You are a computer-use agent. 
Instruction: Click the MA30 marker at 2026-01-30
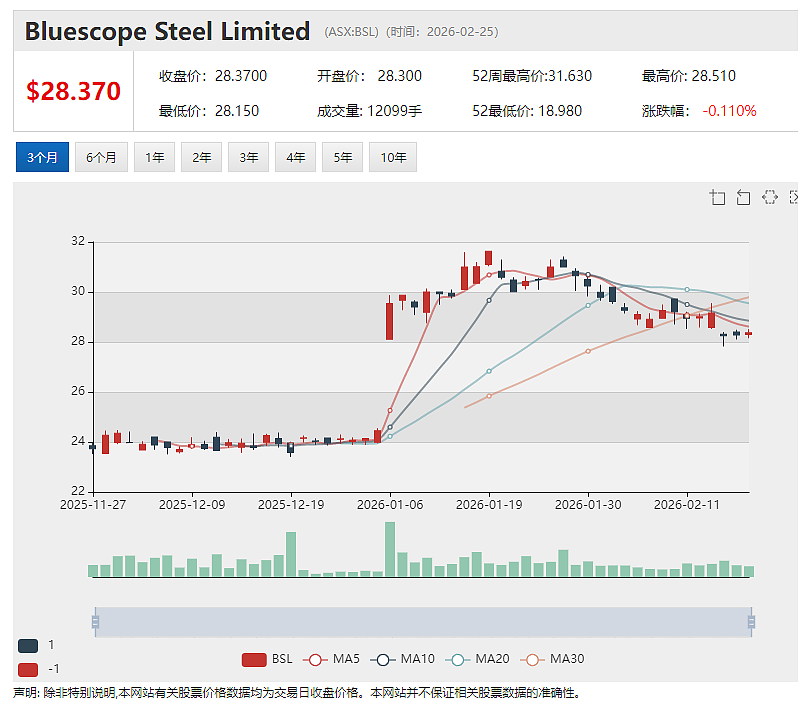coord(588,351)
